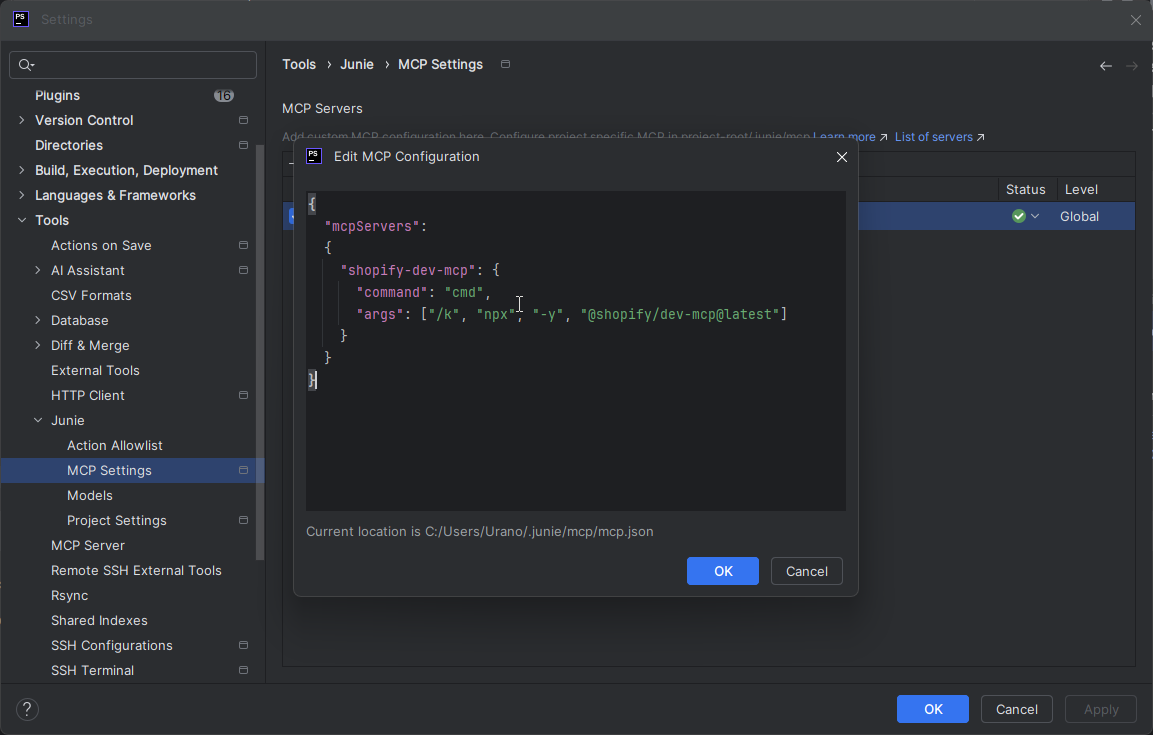Click Cancel at bottom of Settings window
The image size is (1153, 735).
[x=1017, y=709]
